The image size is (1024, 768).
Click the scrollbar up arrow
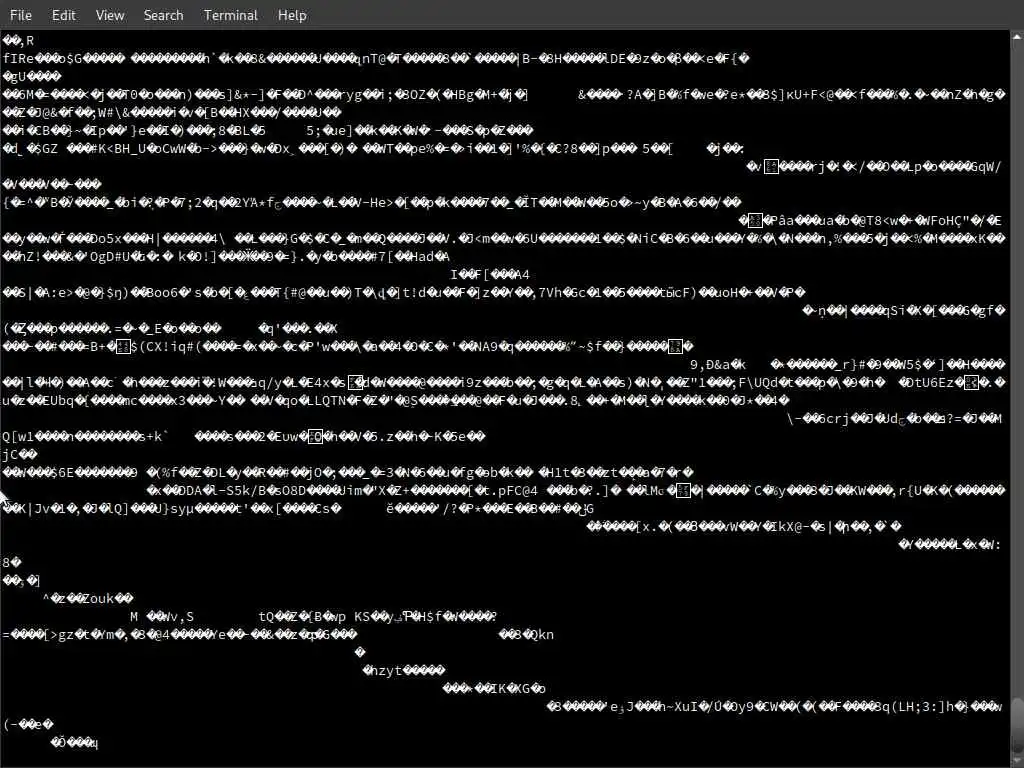pos(1017,38)
